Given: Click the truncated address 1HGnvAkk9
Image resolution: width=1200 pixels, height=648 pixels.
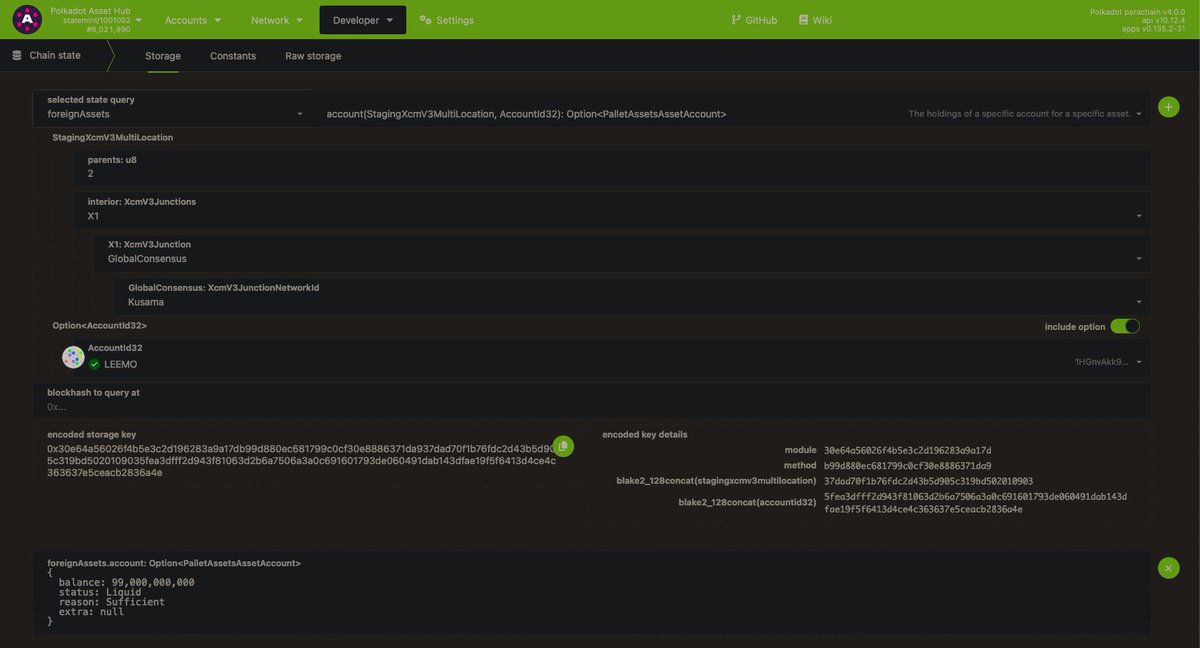Looking at the screenshot, I should click(1101, 362).
